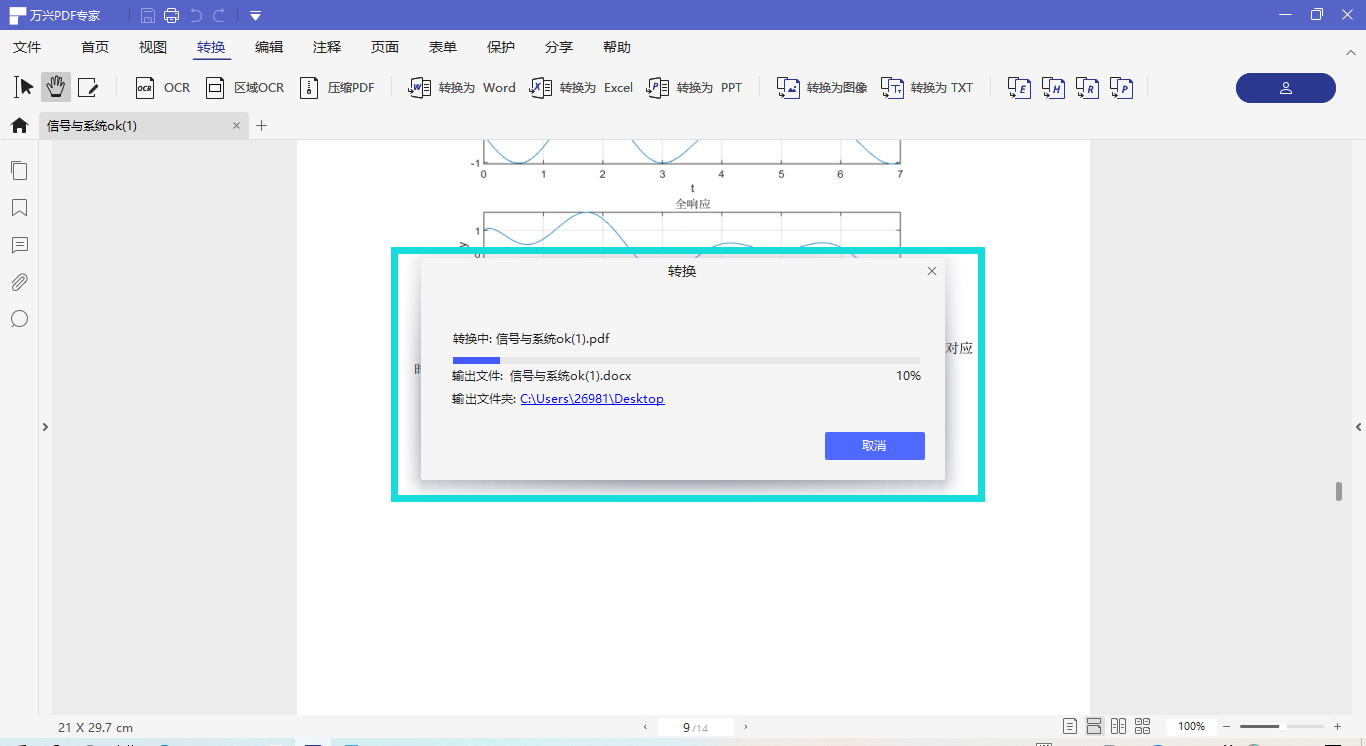This screenshot has height=746, width=1366.
Task: Click the vertical scrollbar thumb
Action: pos(1339,491)
